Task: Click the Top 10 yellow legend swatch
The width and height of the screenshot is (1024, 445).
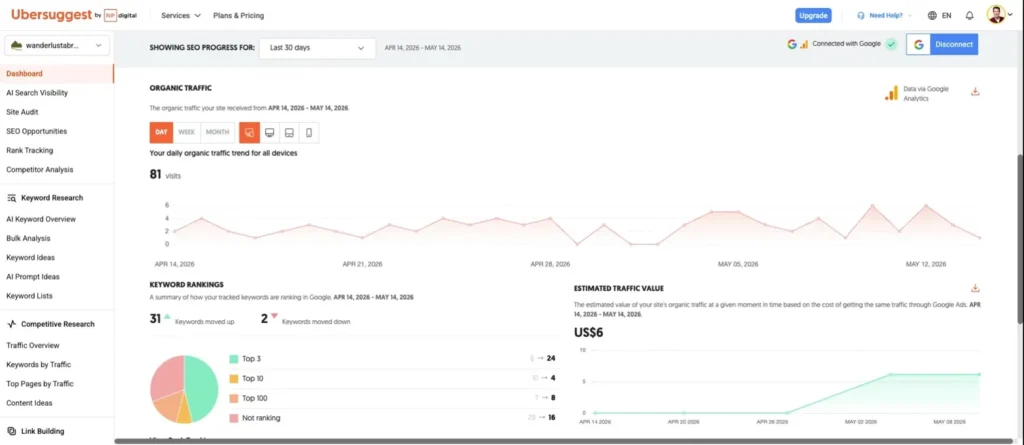Action: (234, 378)
